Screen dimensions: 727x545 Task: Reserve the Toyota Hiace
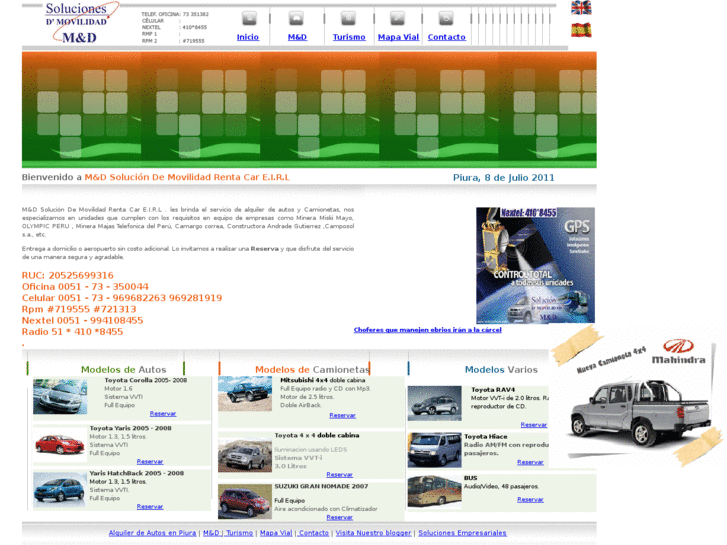530,462
